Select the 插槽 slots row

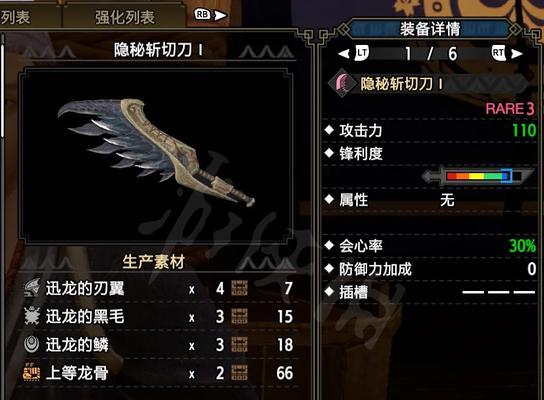(x=430, y=292)
